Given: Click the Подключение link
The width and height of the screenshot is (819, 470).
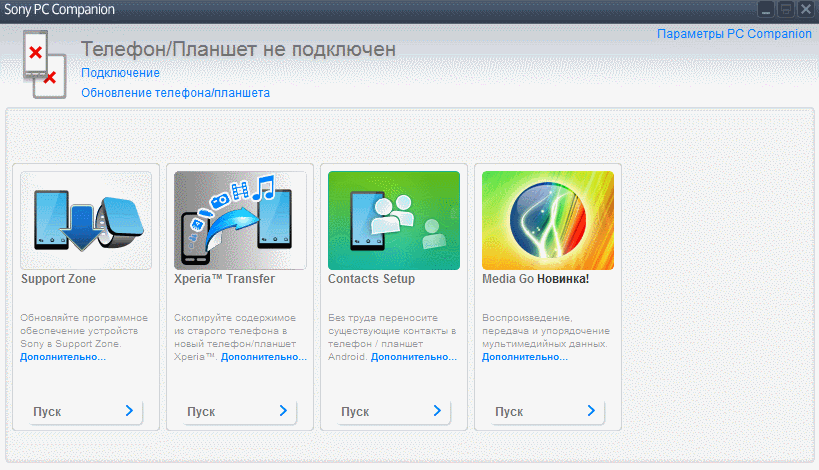Looking at the screenshot, I should 120,73.
